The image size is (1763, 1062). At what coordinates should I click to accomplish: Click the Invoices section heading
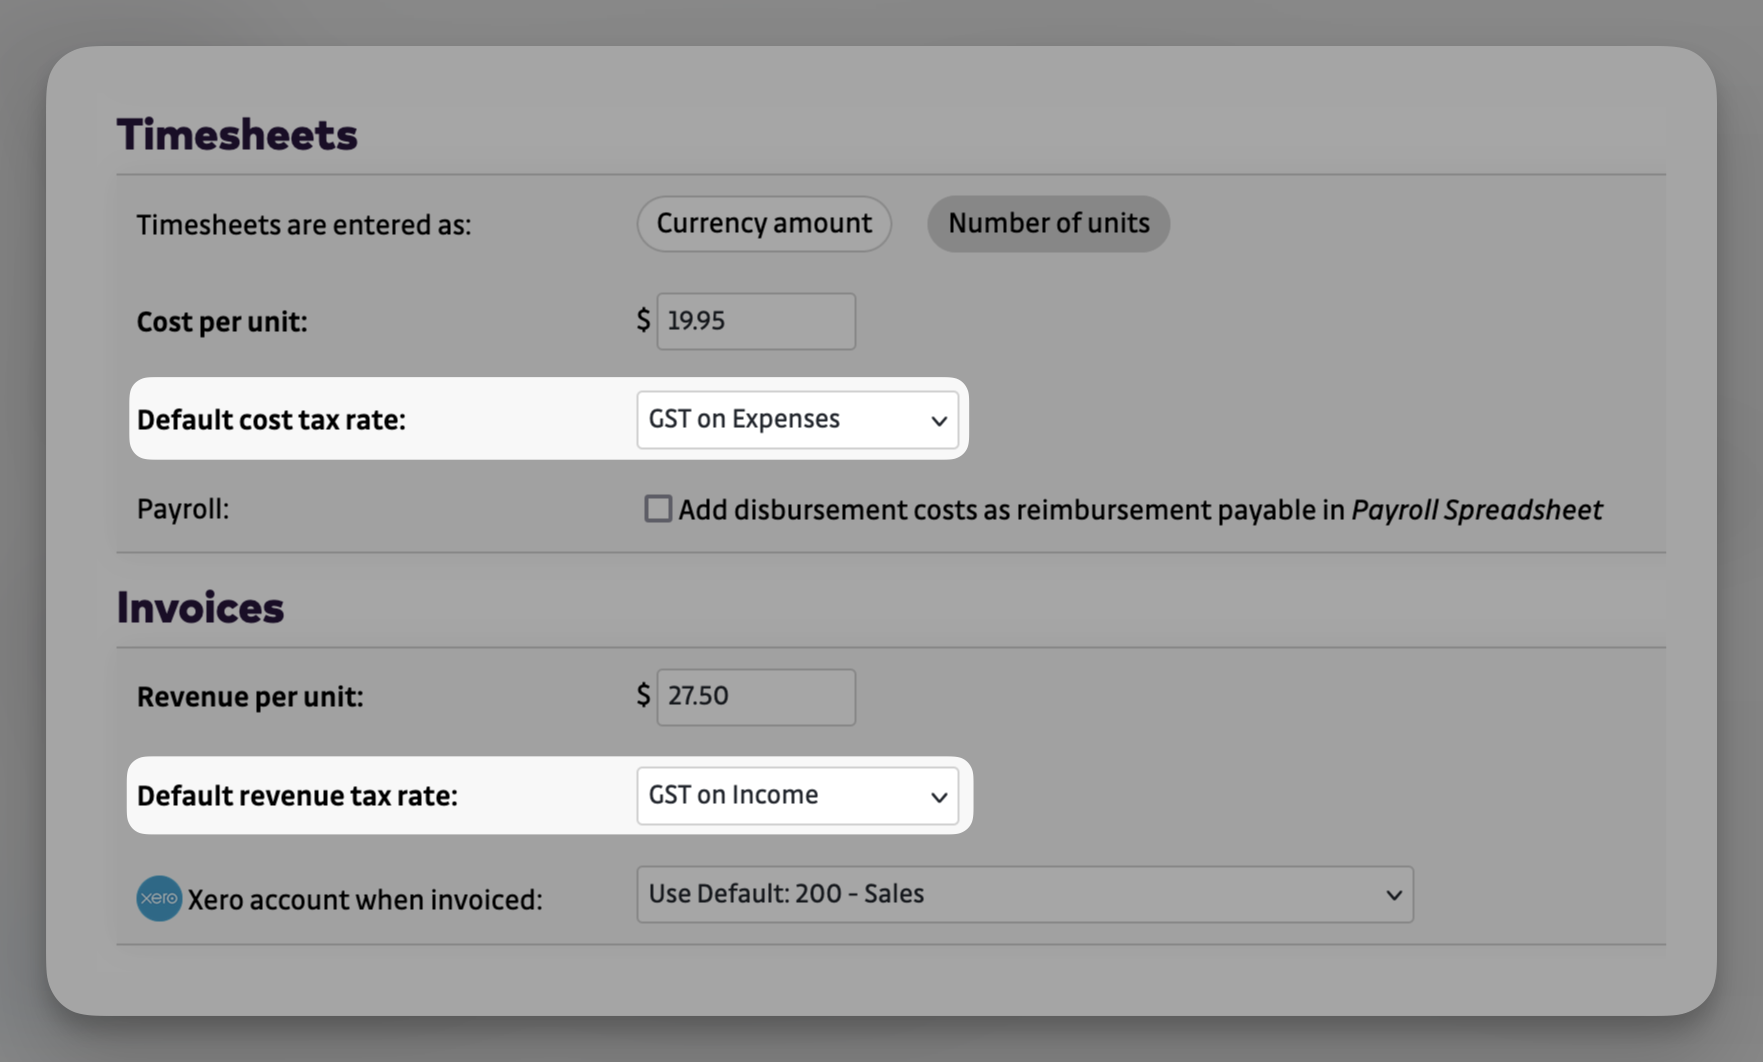click(x=200, y=606)
